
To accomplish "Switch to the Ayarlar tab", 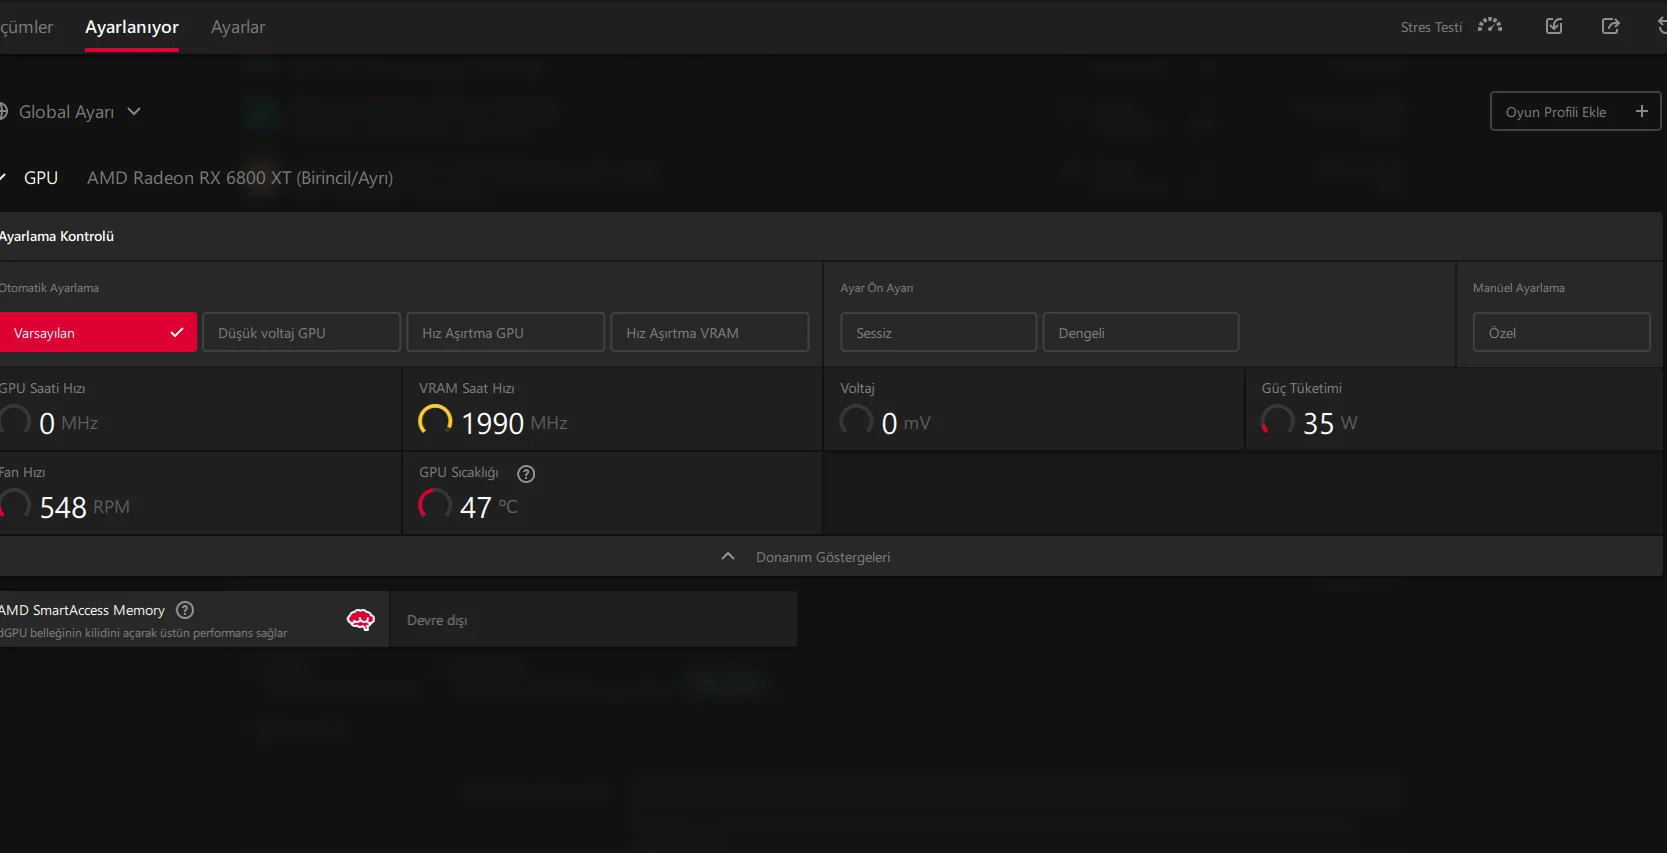I will (238, 27).
